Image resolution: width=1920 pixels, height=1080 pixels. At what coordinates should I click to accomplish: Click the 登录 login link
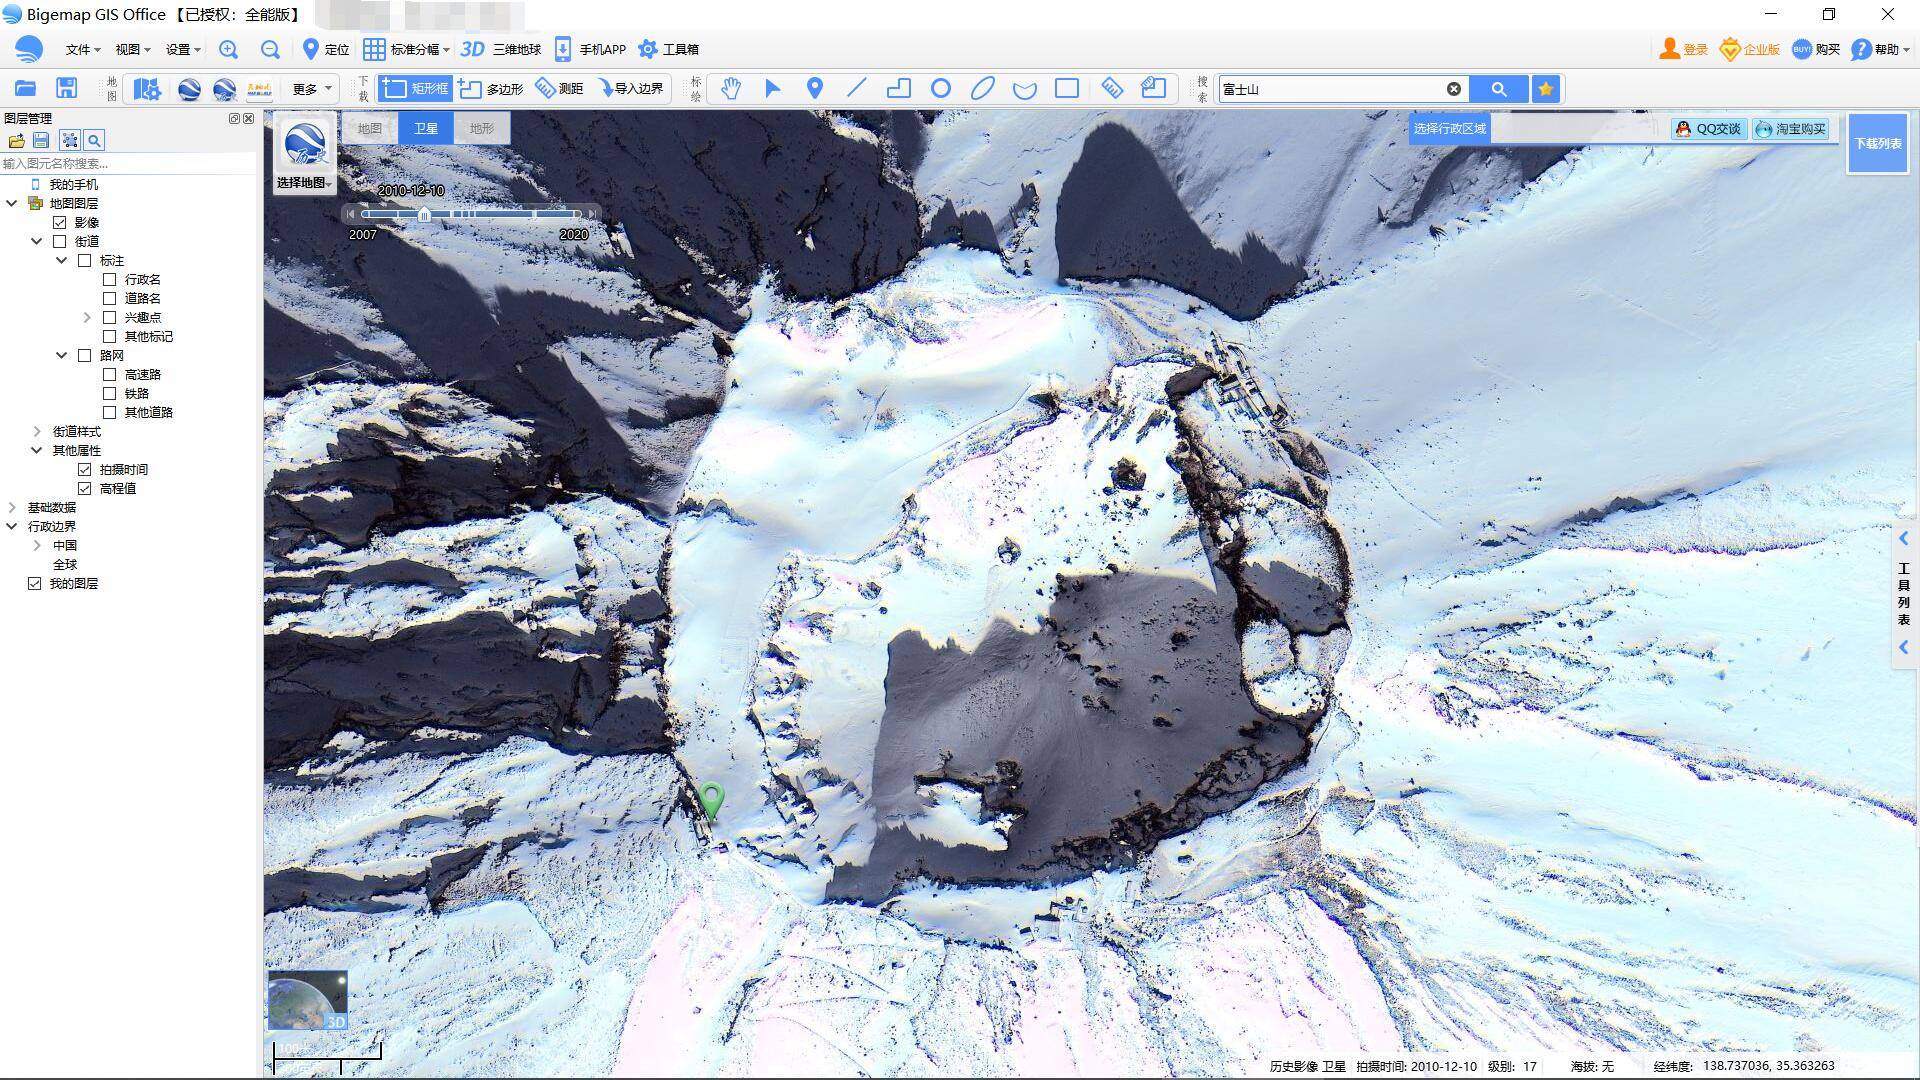point(1684,49)
